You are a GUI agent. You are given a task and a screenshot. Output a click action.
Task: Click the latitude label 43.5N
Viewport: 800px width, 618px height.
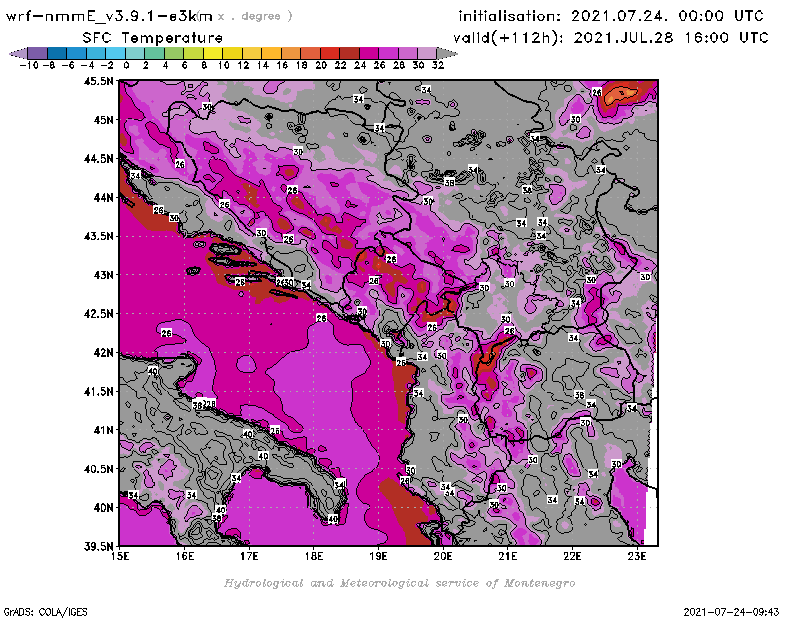tap(98, 236)
